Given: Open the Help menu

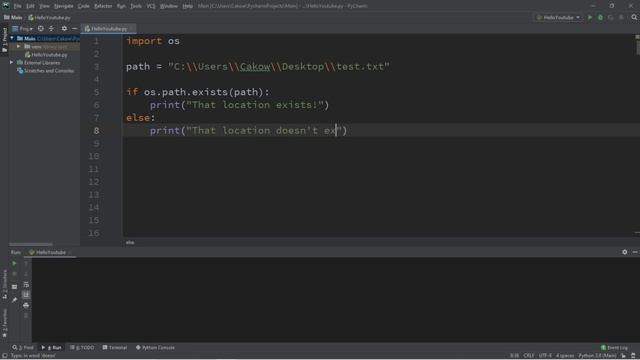Looking at the screenshot, I should (x=187, y=6).
